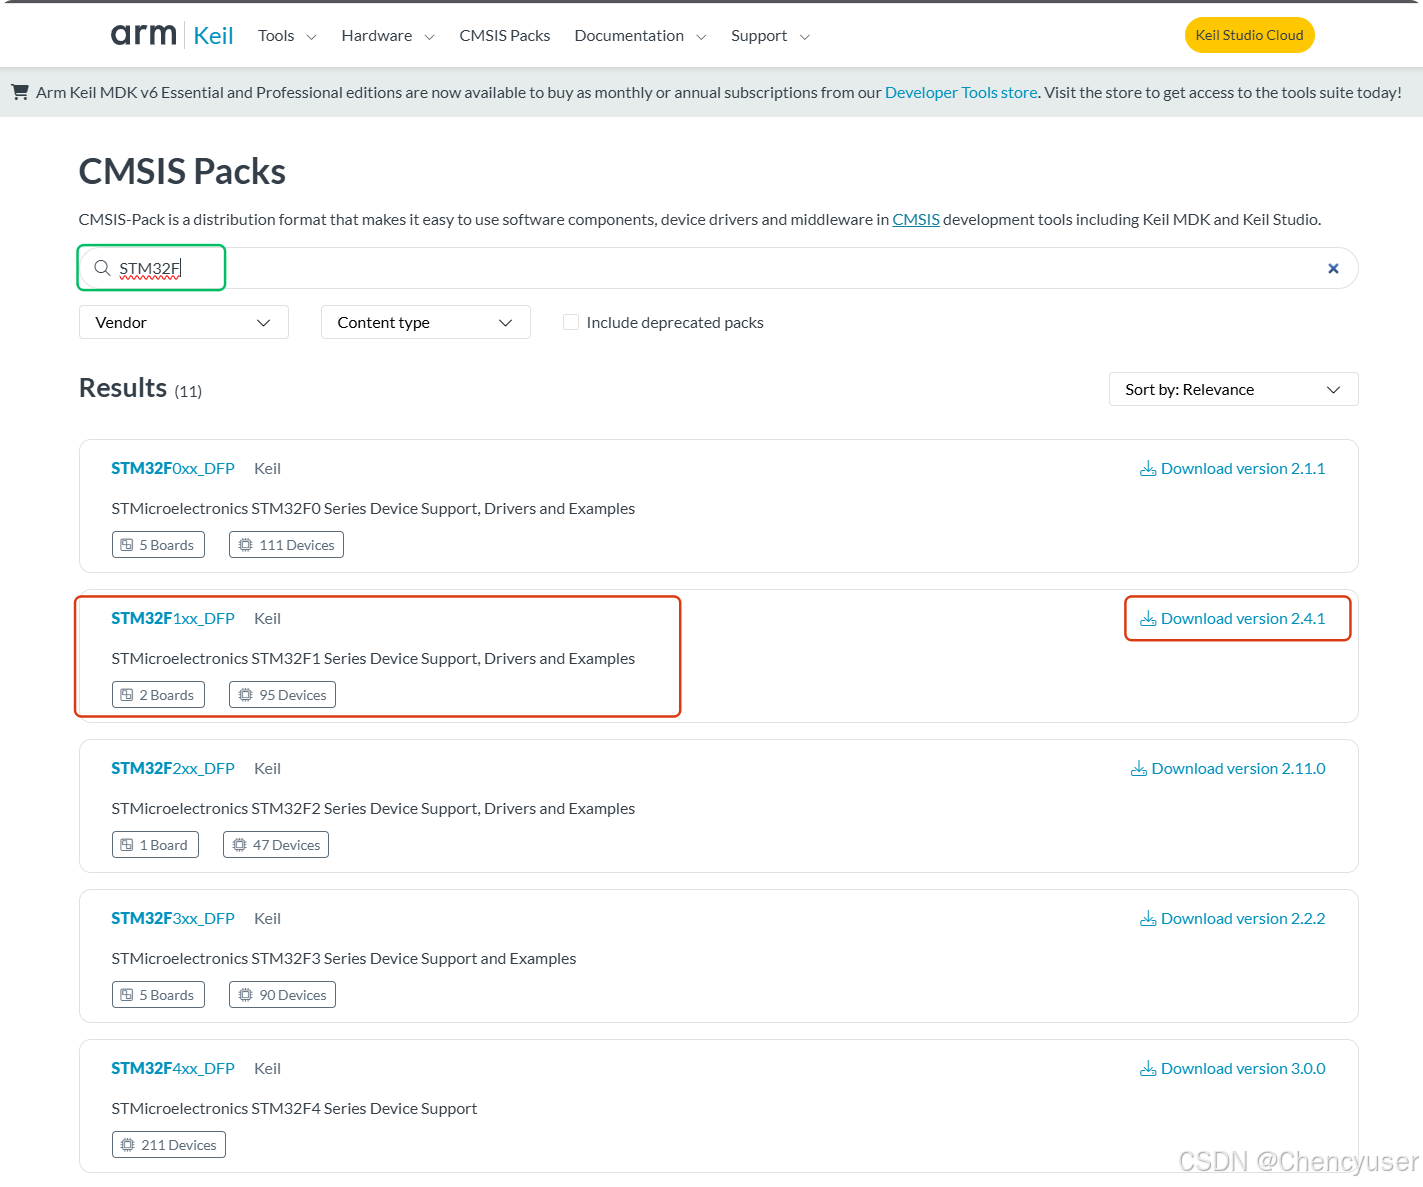Image resolution: width=1423 pixels, height=1187 pixels.
Task: Open STM32F2xx_DFP pack page
Action: coord(173,768)
